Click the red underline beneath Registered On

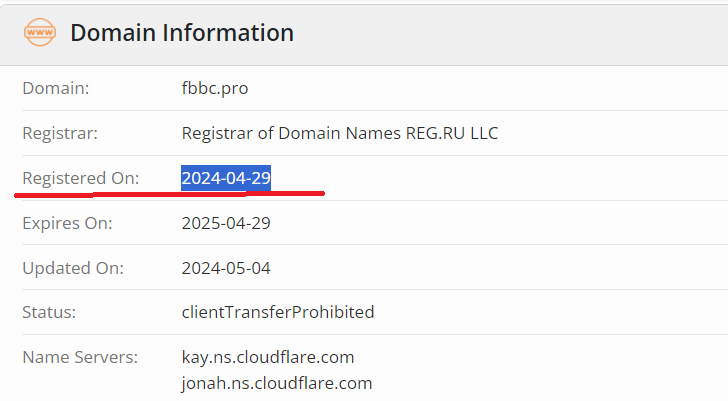point(170,193)
